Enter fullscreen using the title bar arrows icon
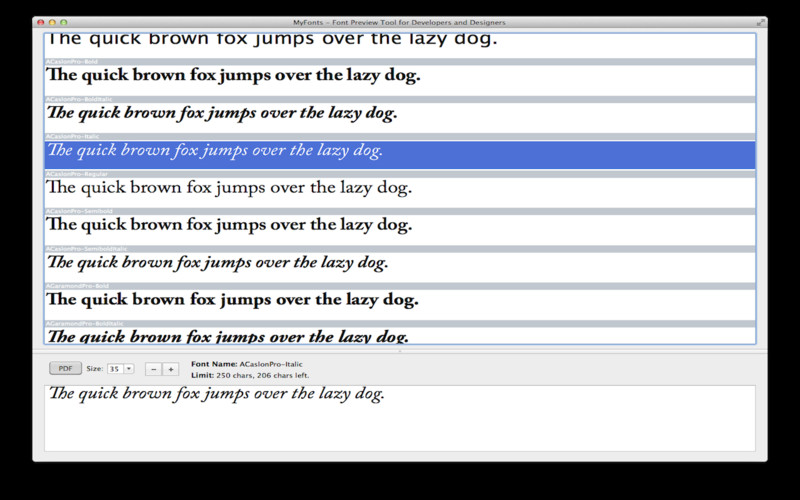This screenshot has height=500, width=800. 760,22
